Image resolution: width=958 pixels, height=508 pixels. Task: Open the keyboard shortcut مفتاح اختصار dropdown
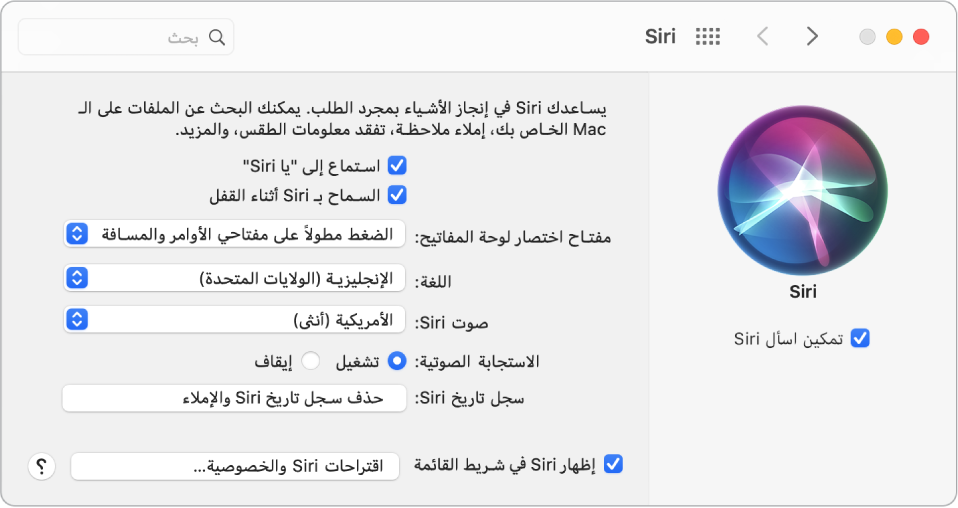click(x=235, y=234)
